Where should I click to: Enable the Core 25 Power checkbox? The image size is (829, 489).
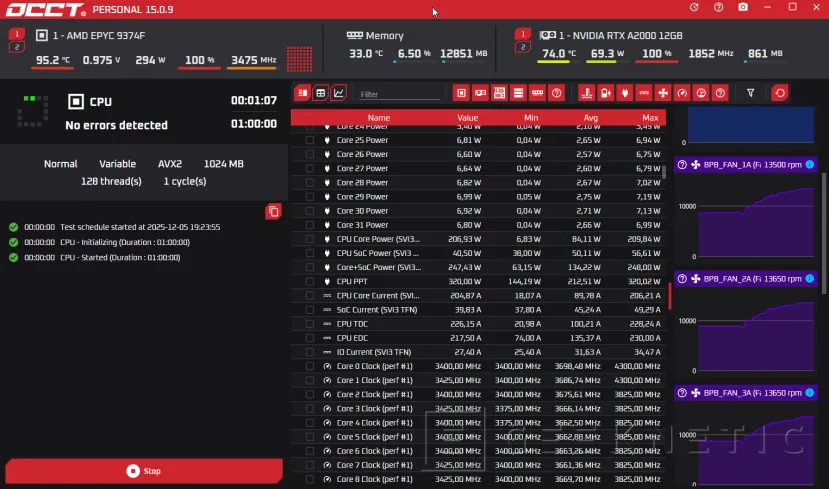[x=310, y=141]
